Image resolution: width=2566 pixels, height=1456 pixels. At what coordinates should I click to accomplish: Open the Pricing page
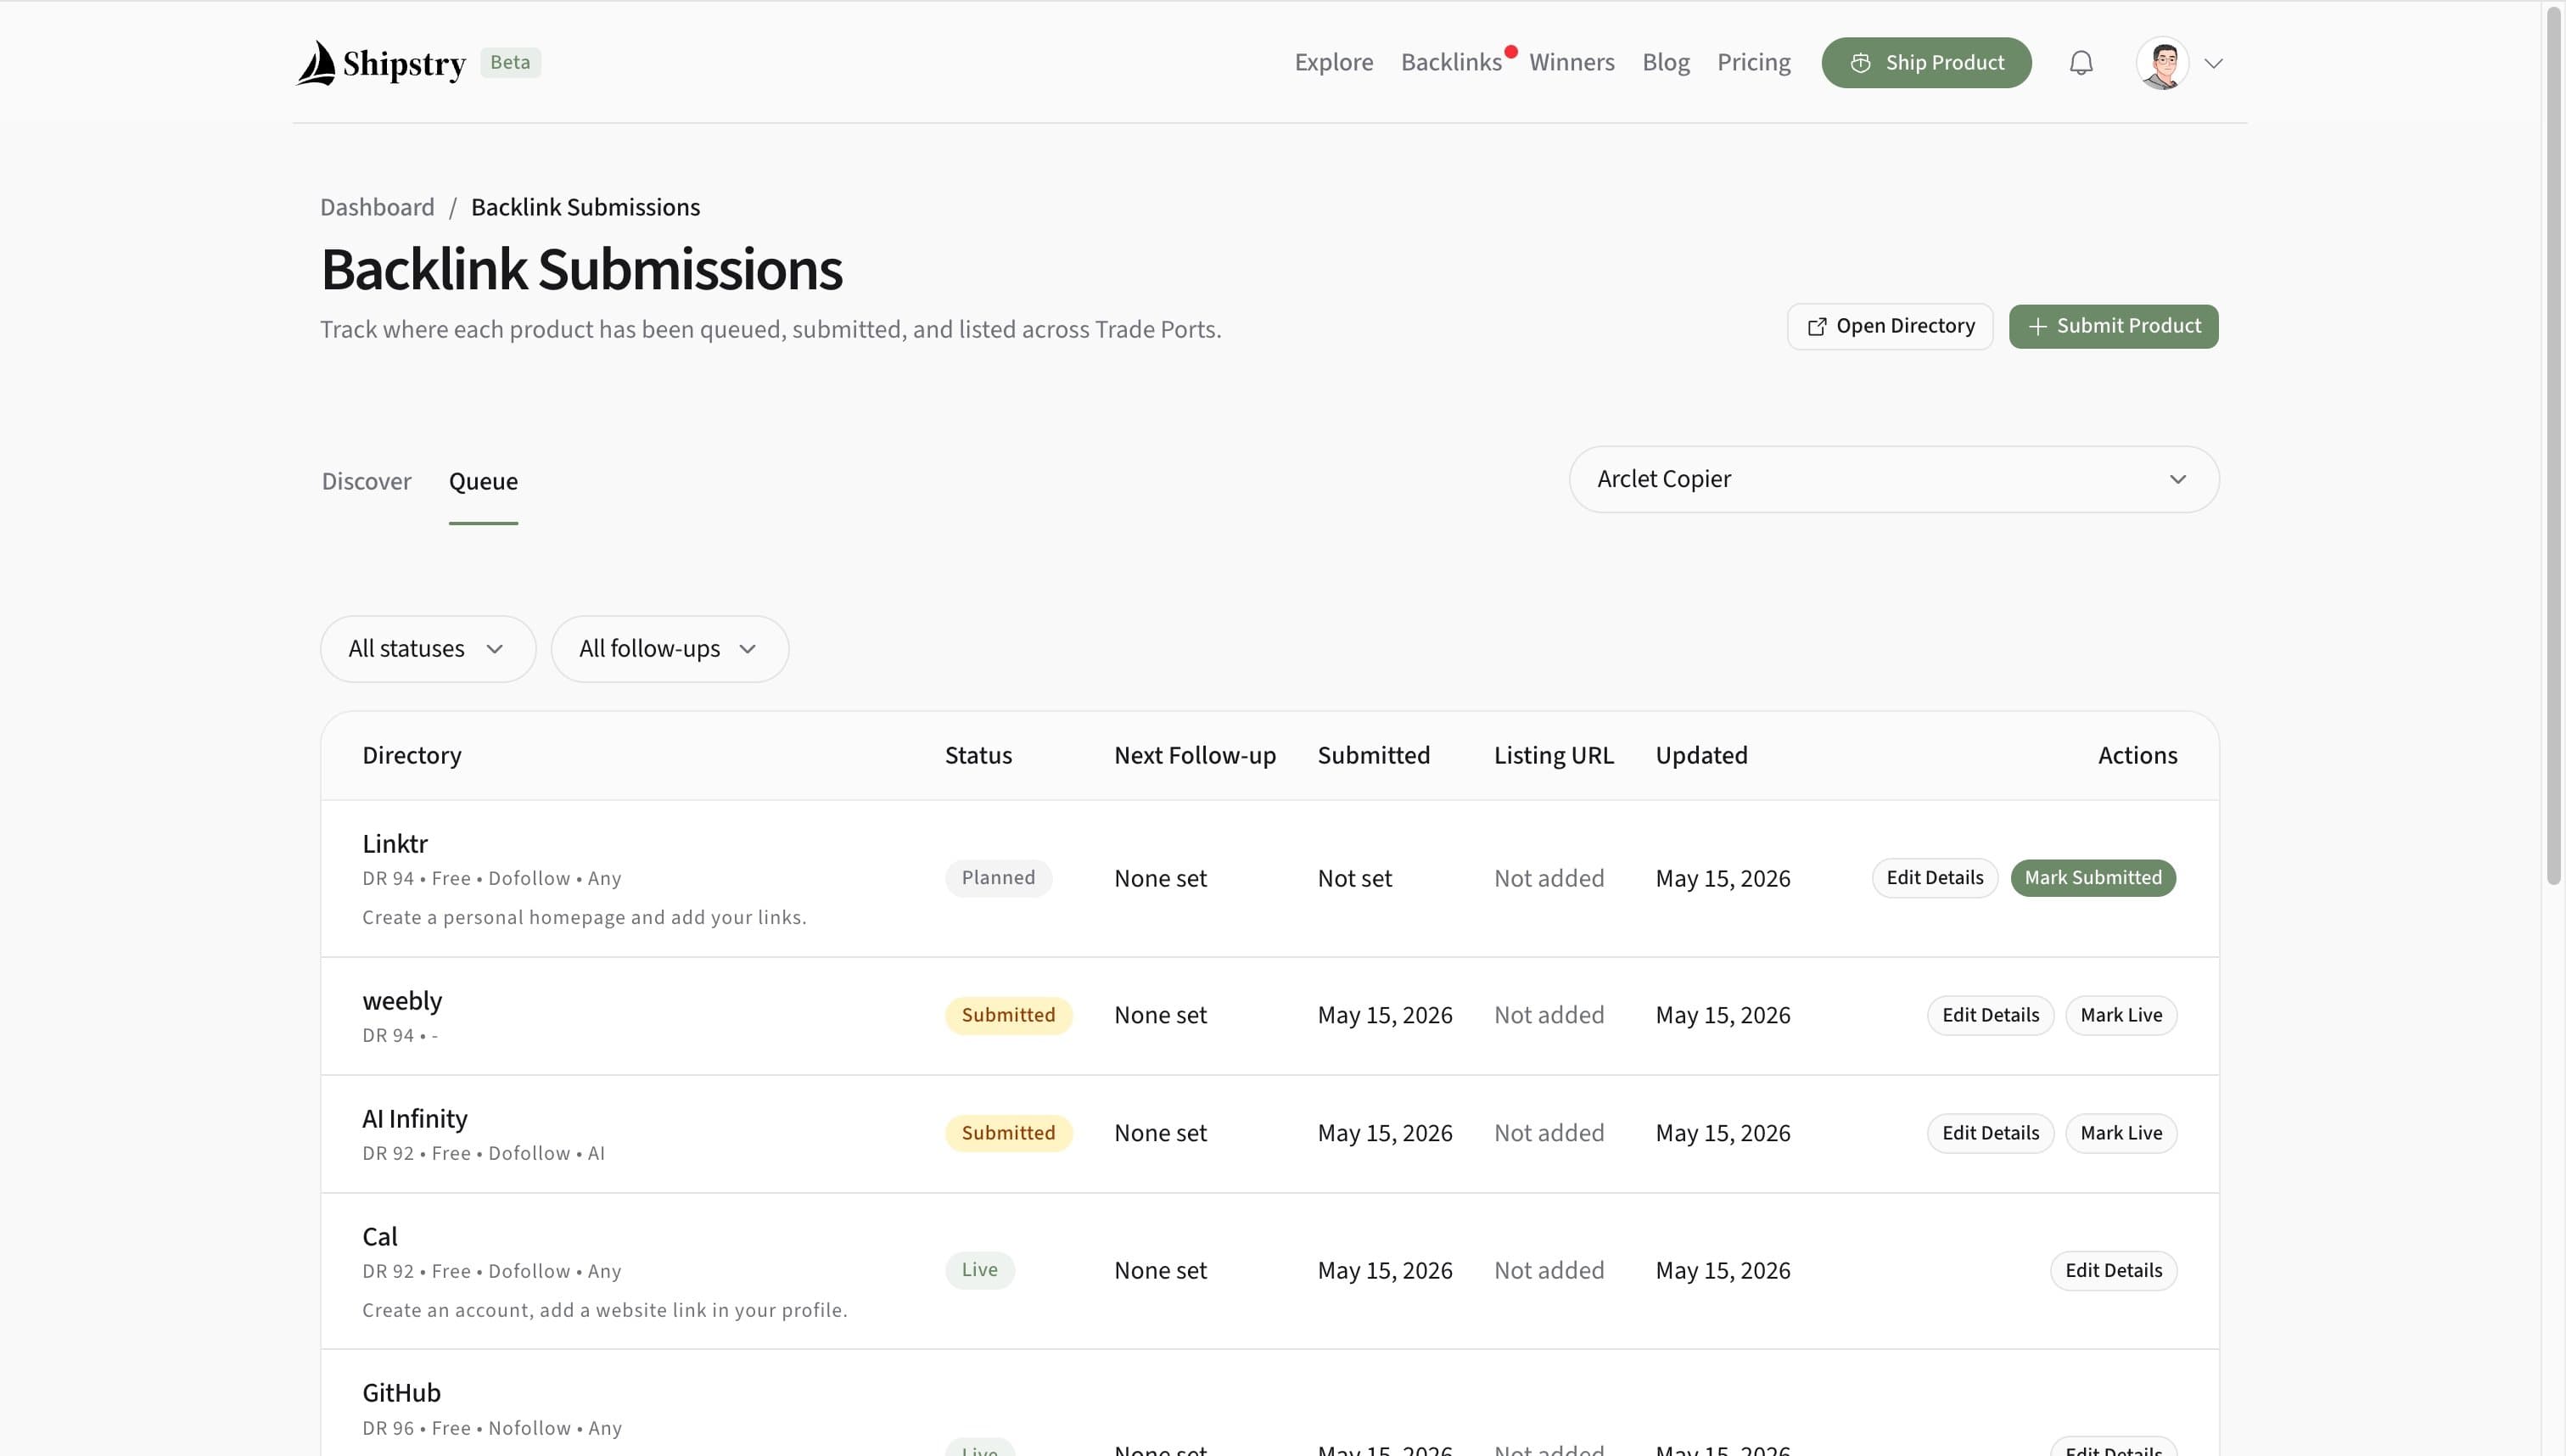(x=1753, y=62)
